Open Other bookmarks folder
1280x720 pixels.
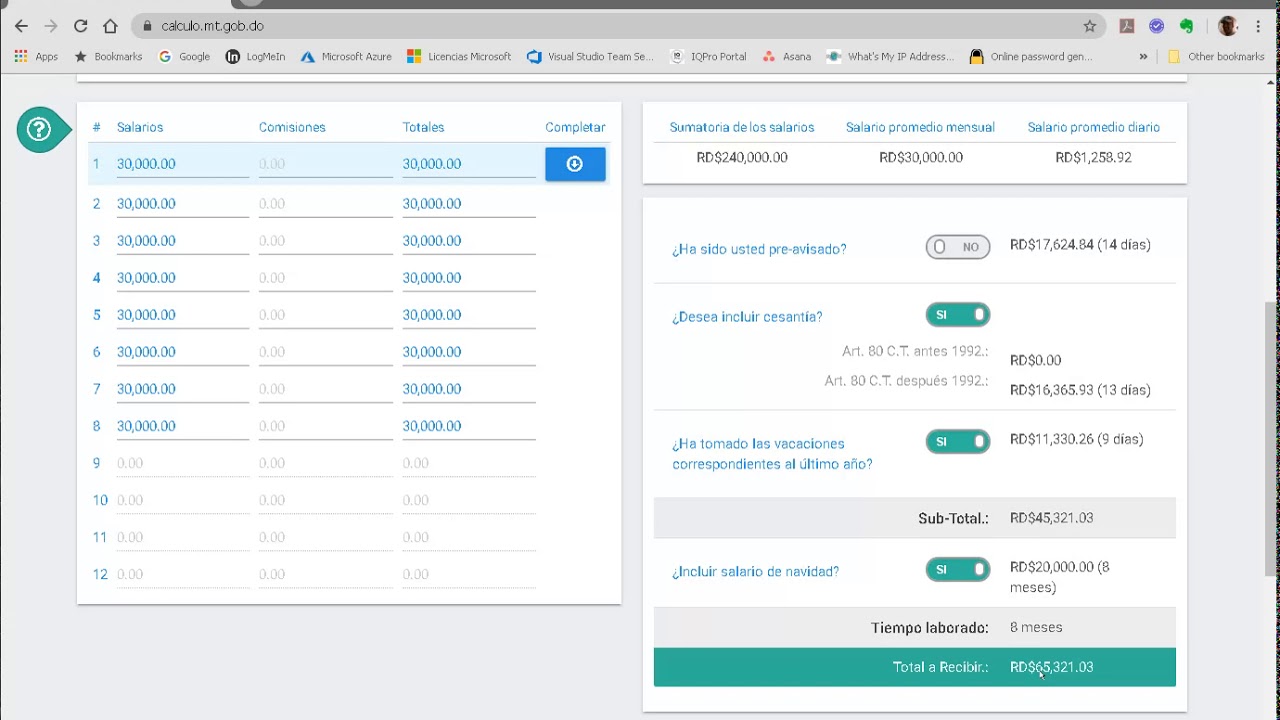1216,57
